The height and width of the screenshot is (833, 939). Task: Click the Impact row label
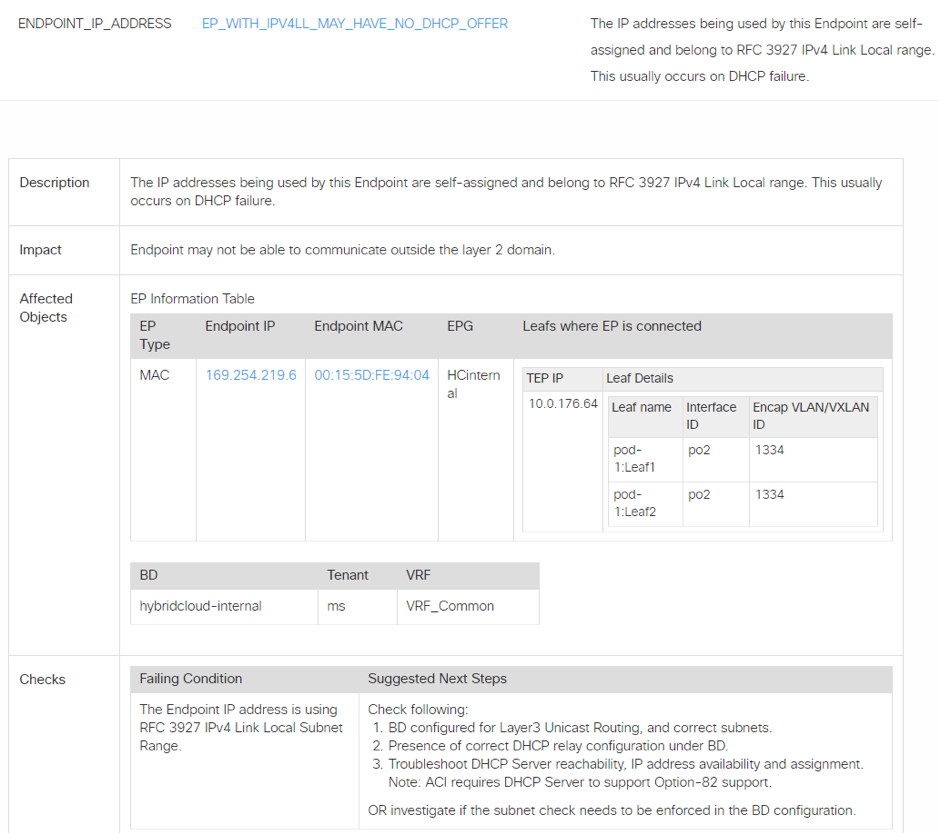pos(41,250)
